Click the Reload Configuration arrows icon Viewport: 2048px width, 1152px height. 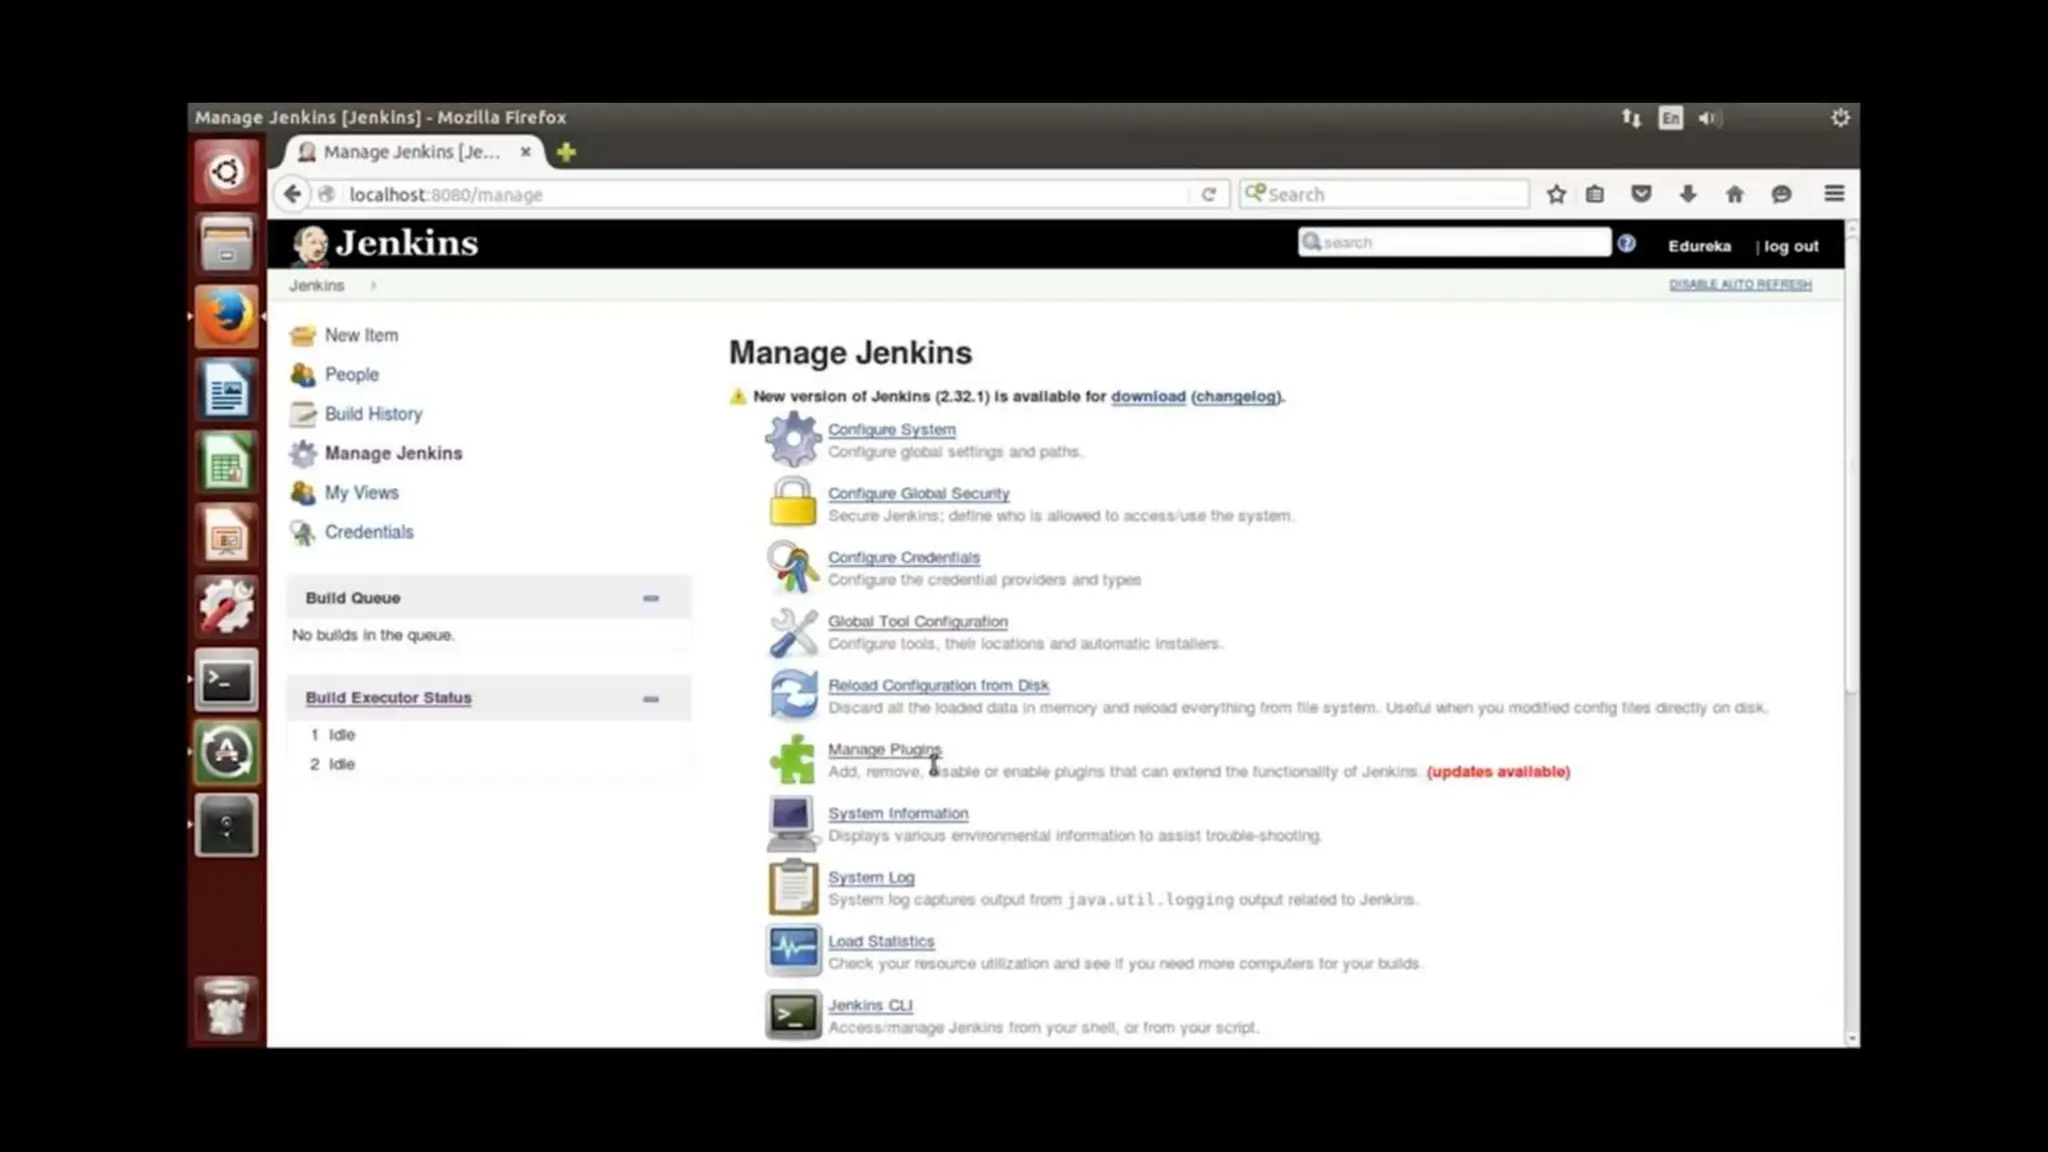[792, 695]
